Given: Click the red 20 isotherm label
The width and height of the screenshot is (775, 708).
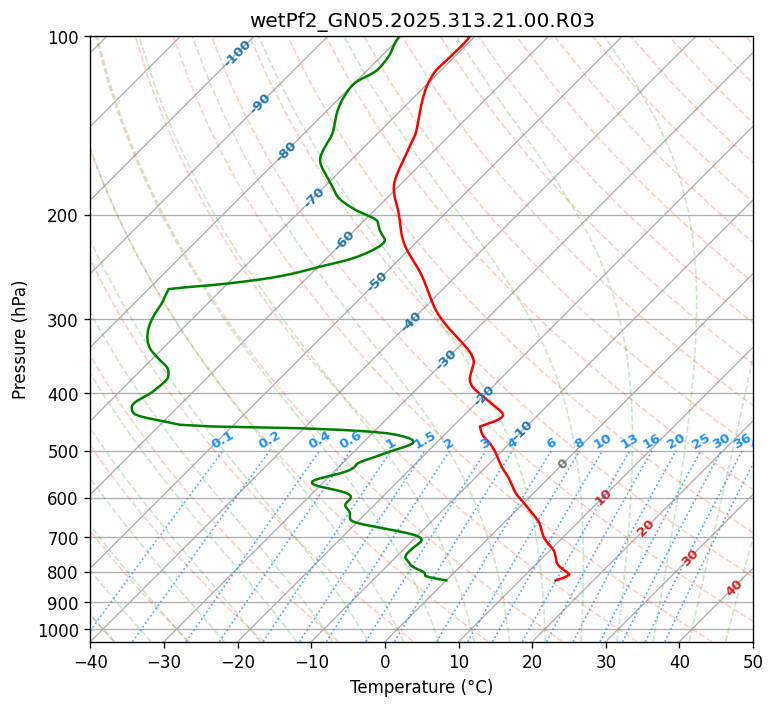Looking at the screenshot, I should pyautogui.click(x=646, y=528).
